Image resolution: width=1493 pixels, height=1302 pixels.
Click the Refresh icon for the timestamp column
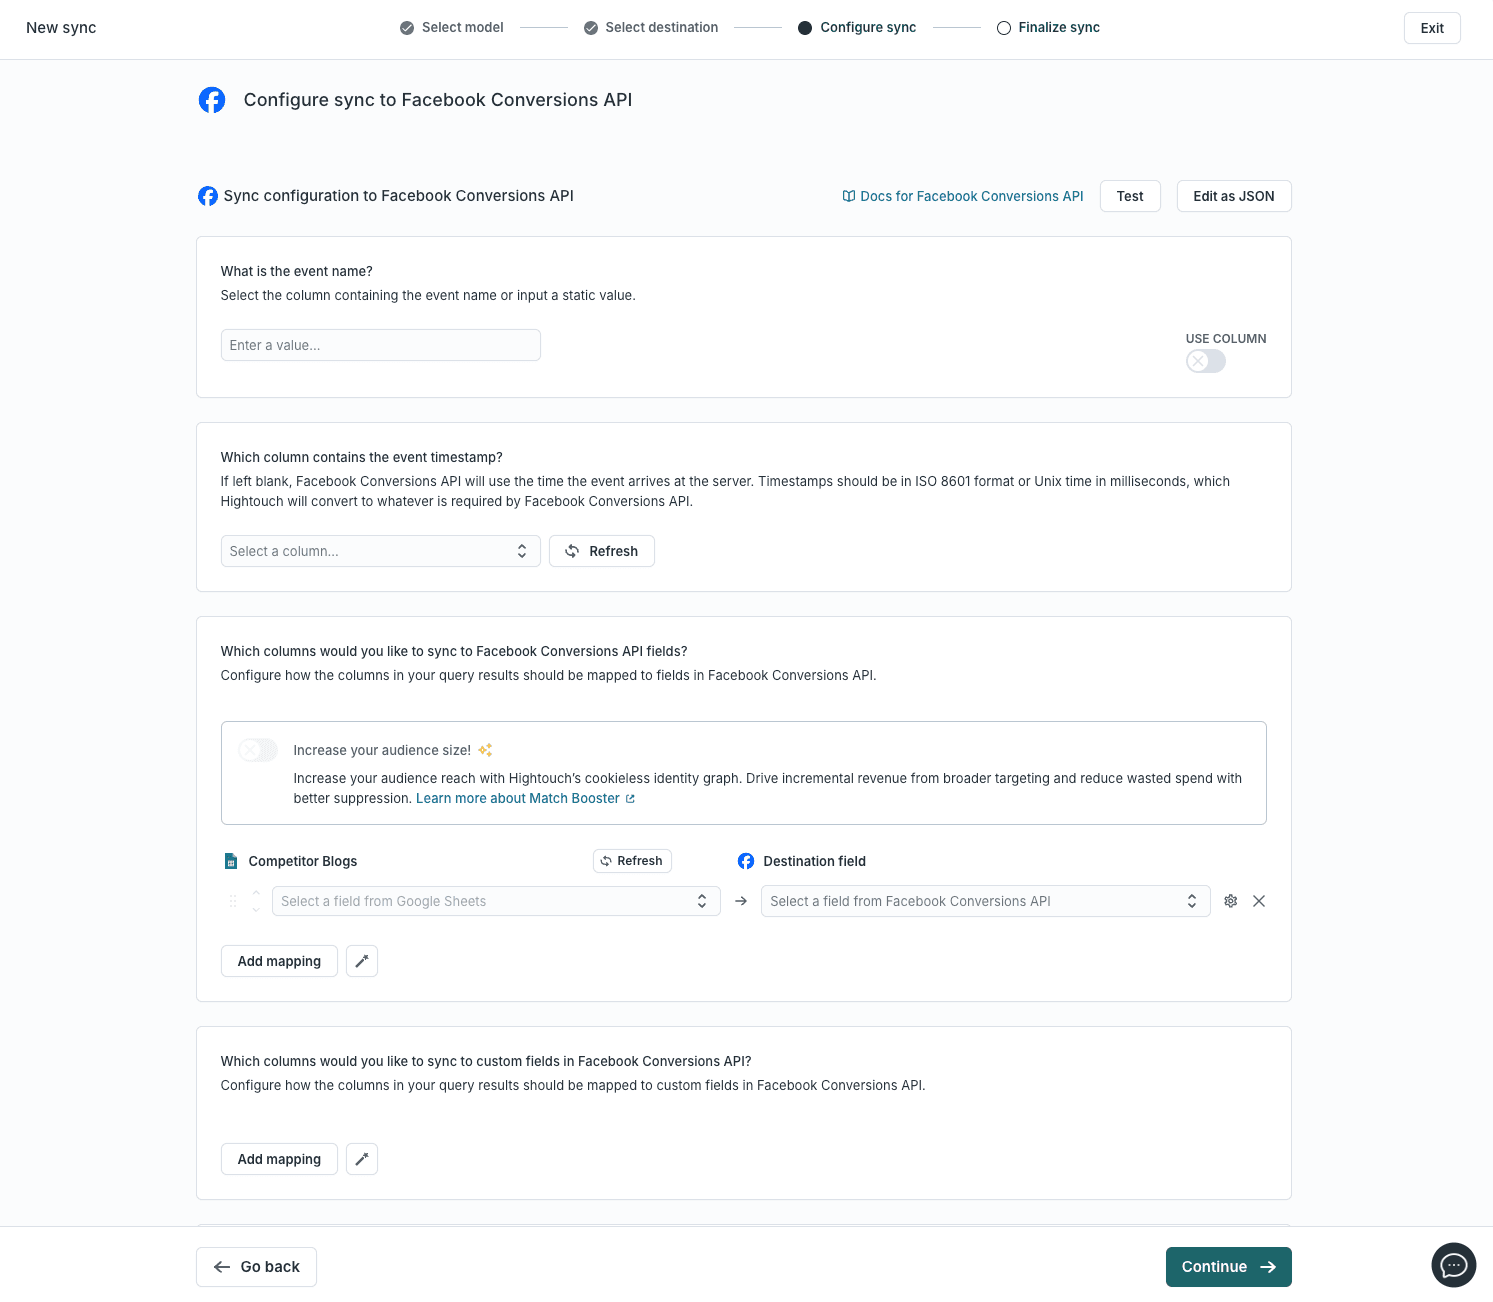click(572, 551)
